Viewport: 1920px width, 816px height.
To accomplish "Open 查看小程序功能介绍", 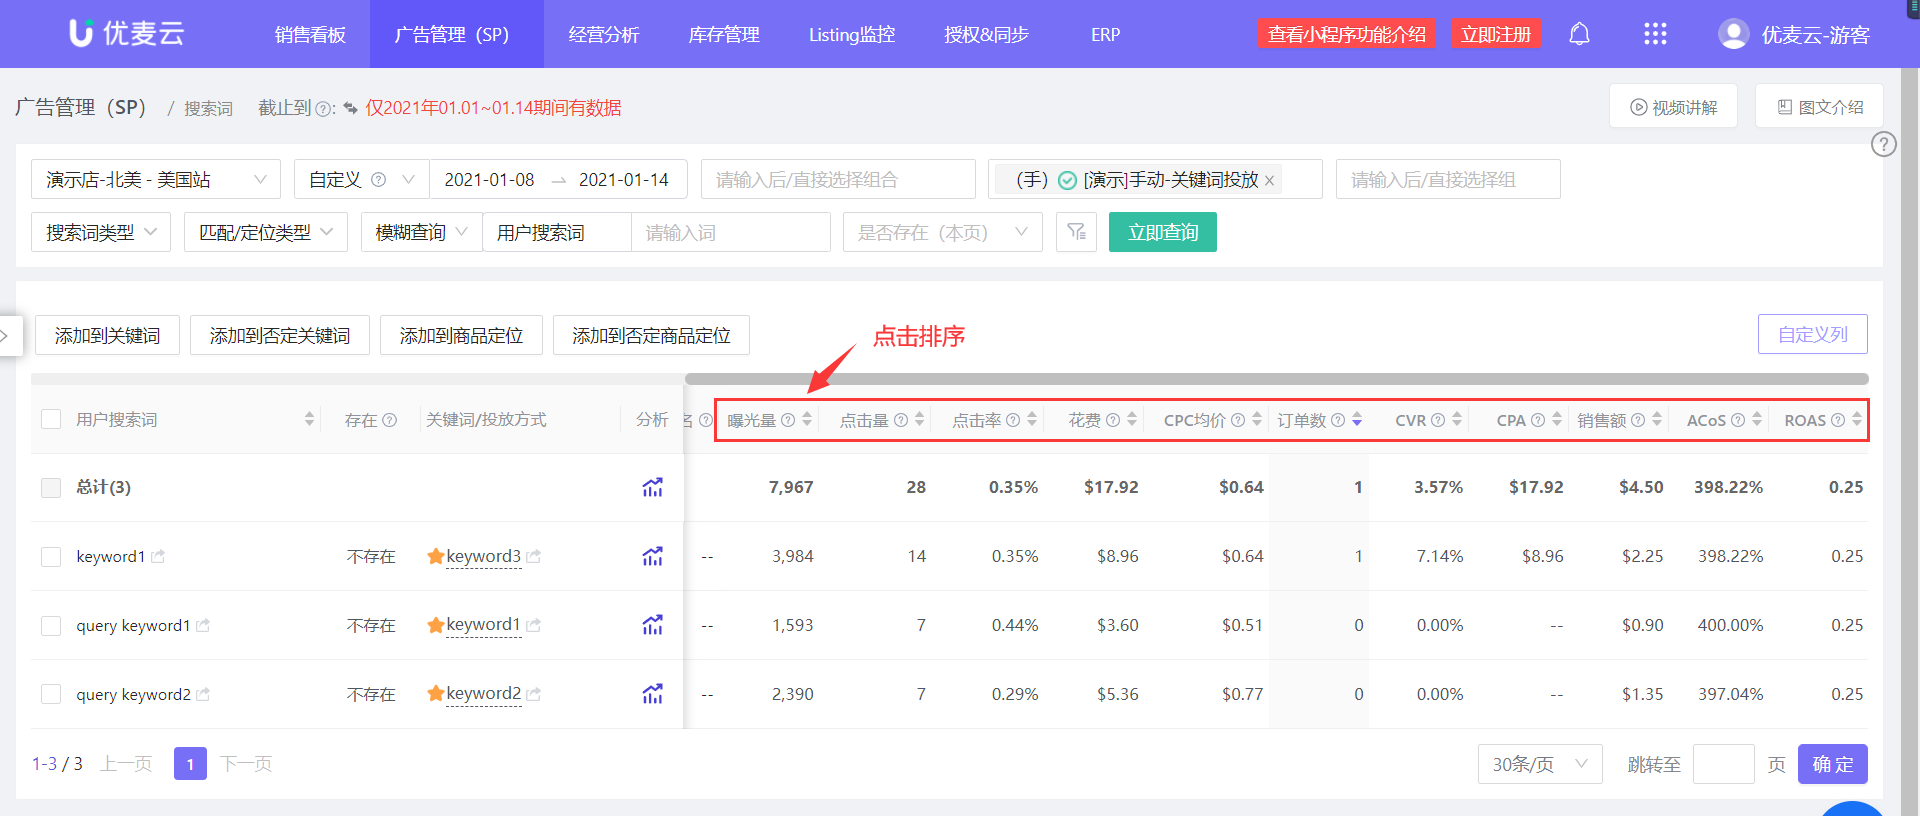I will (x=1347, y=34).
